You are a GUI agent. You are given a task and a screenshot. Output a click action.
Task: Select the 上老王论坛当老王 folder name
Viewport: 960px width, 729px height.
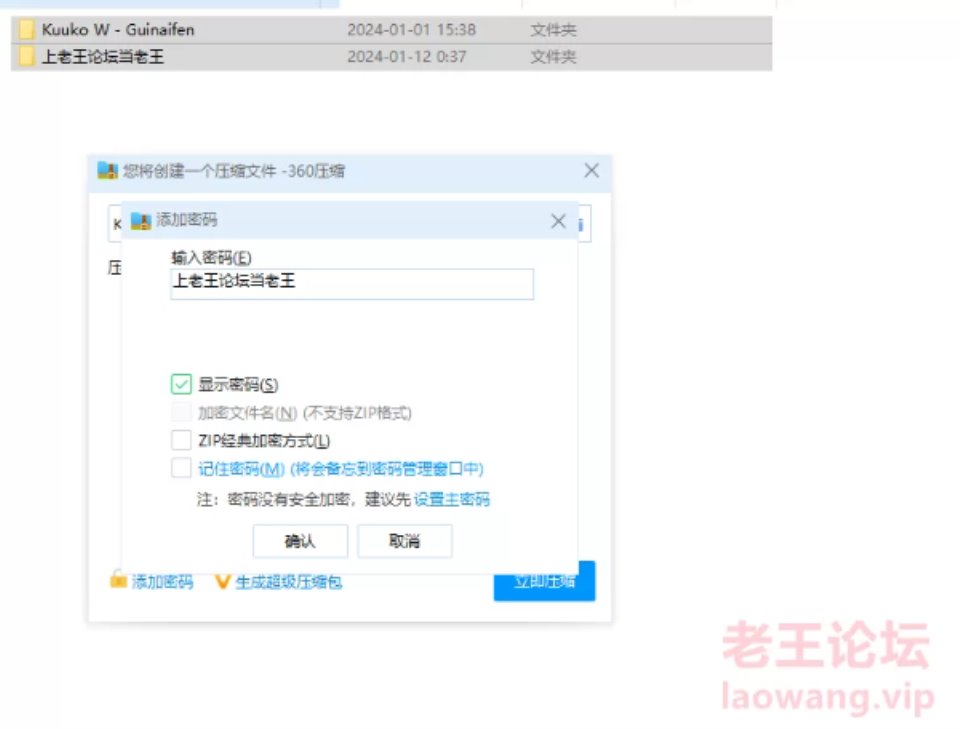[x=103, y=57]
